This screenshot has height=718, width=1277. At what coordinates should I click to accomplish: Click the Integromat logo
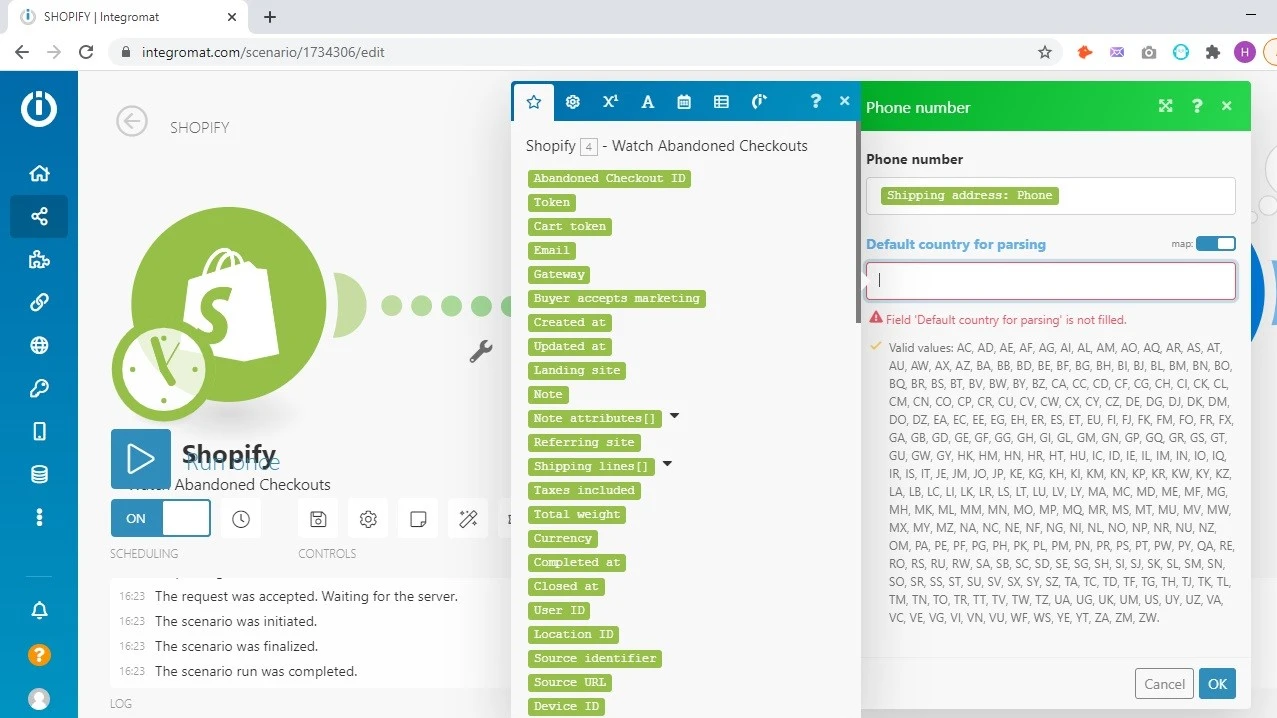coord(39,108)
